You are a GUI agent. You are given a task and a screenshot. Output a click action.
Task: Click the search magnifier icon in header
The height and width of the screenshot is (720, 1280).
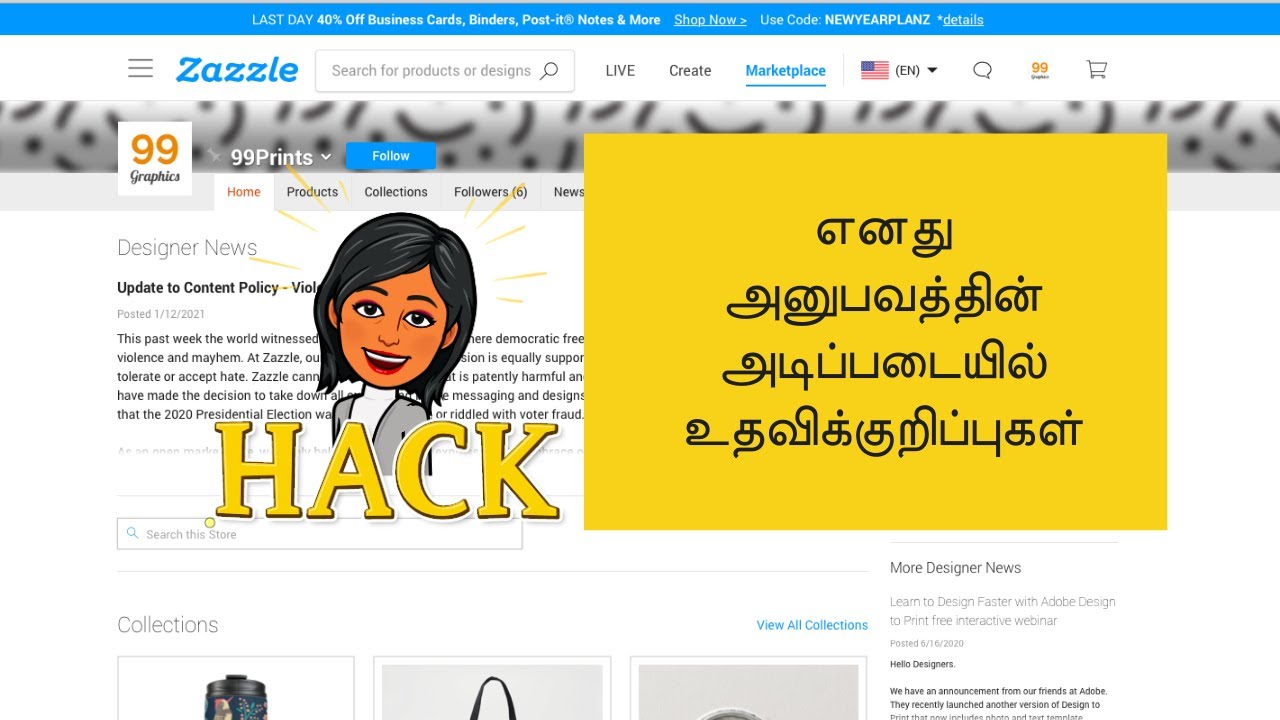tap(549, 71)
